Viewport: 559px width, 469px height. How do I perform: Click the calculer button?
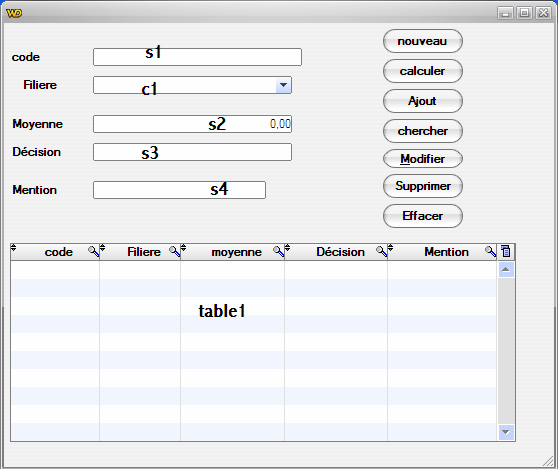pyautogui.click(x=422, y=71)
